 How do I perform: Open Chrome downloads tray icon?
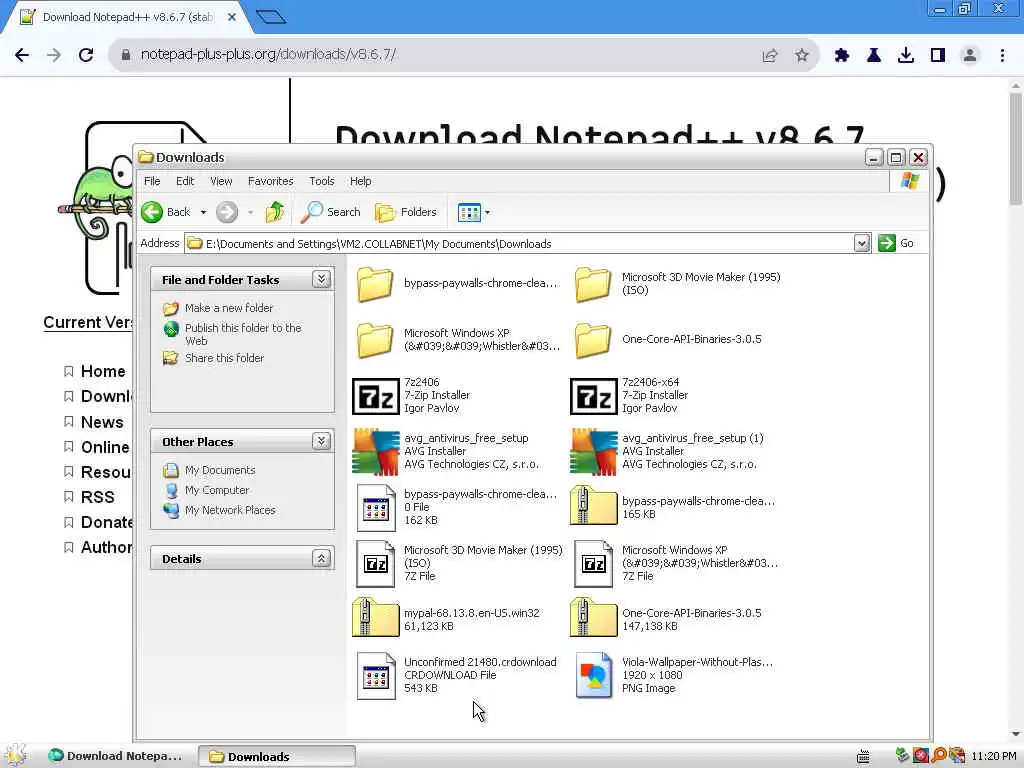pos(906,56)
